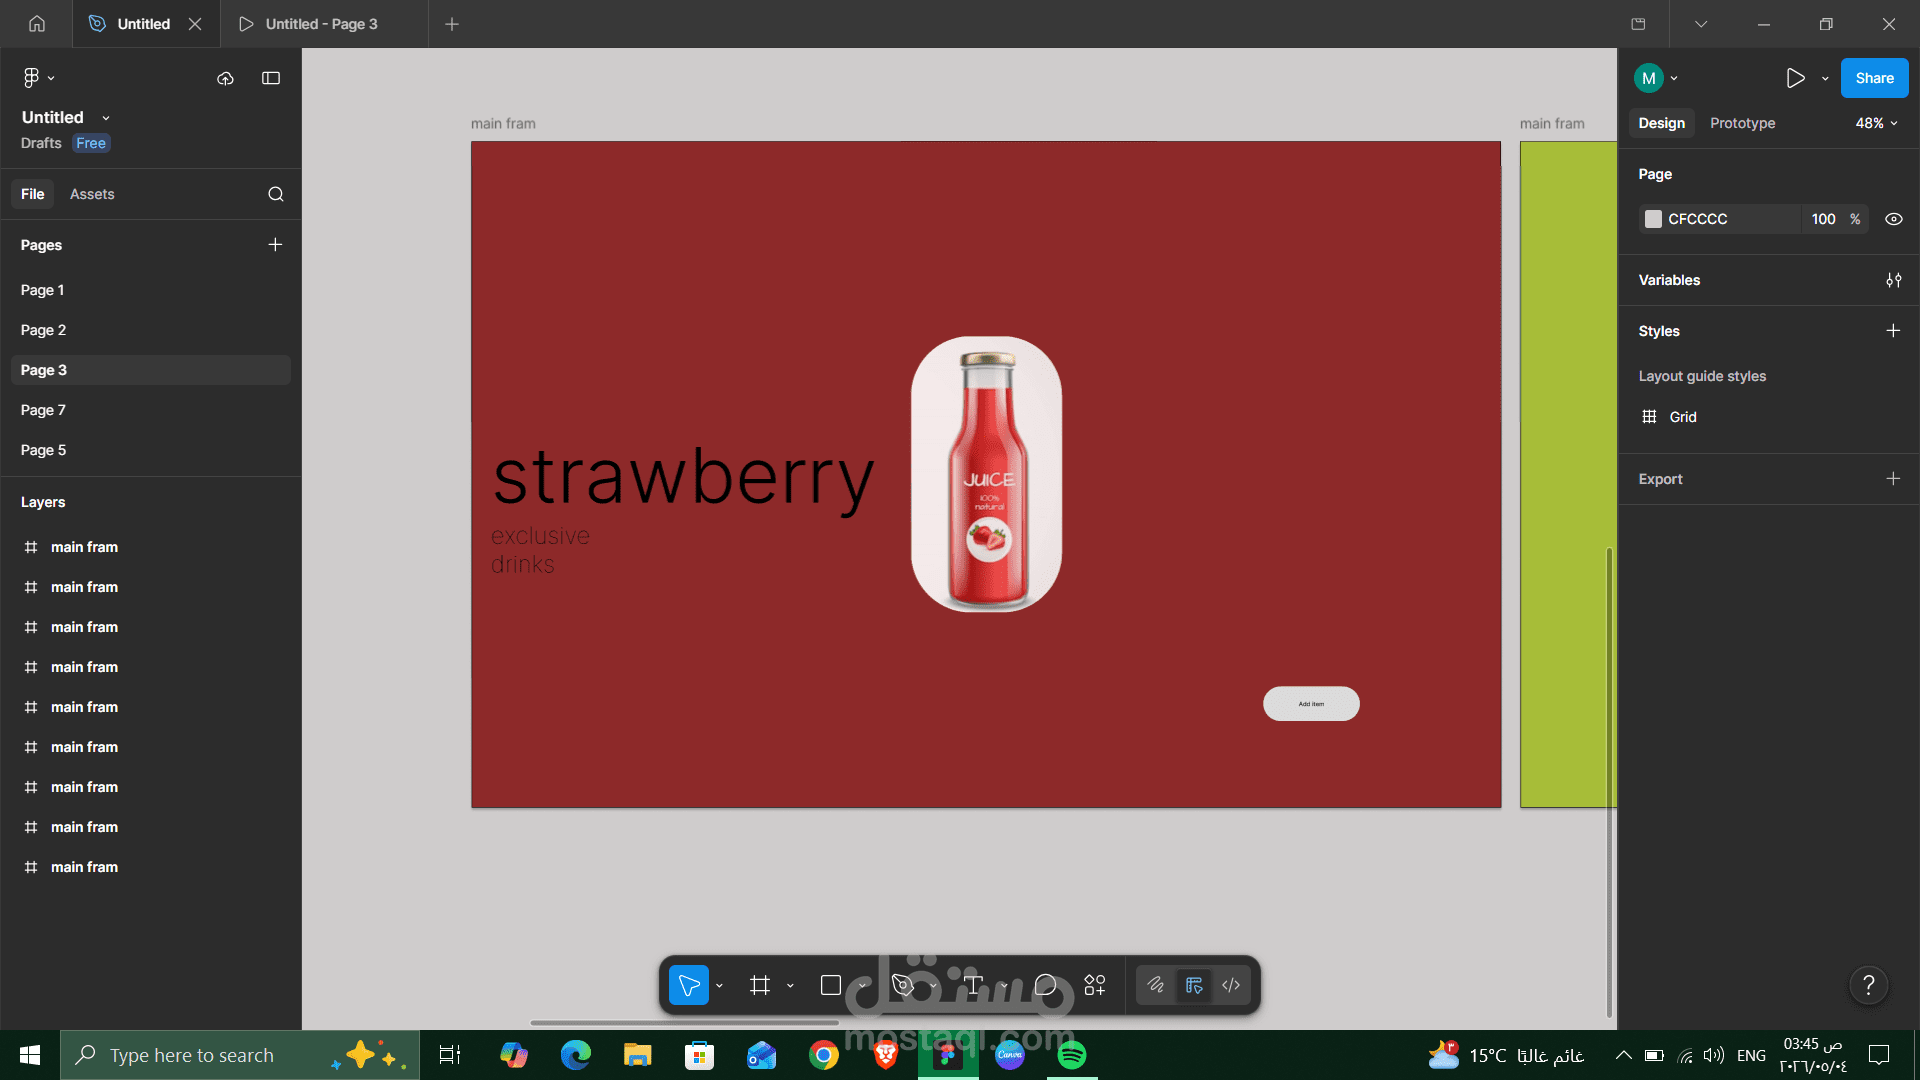
Task: Add a new page
Action: point(275,245)
